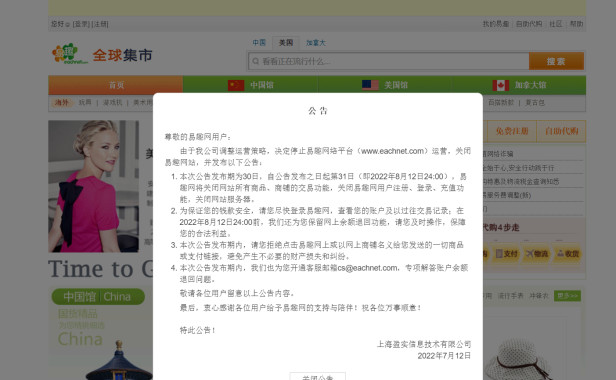Click the 流行手表 keyword link
Viewport: 616px width, 380px height.
coord(510,296)
